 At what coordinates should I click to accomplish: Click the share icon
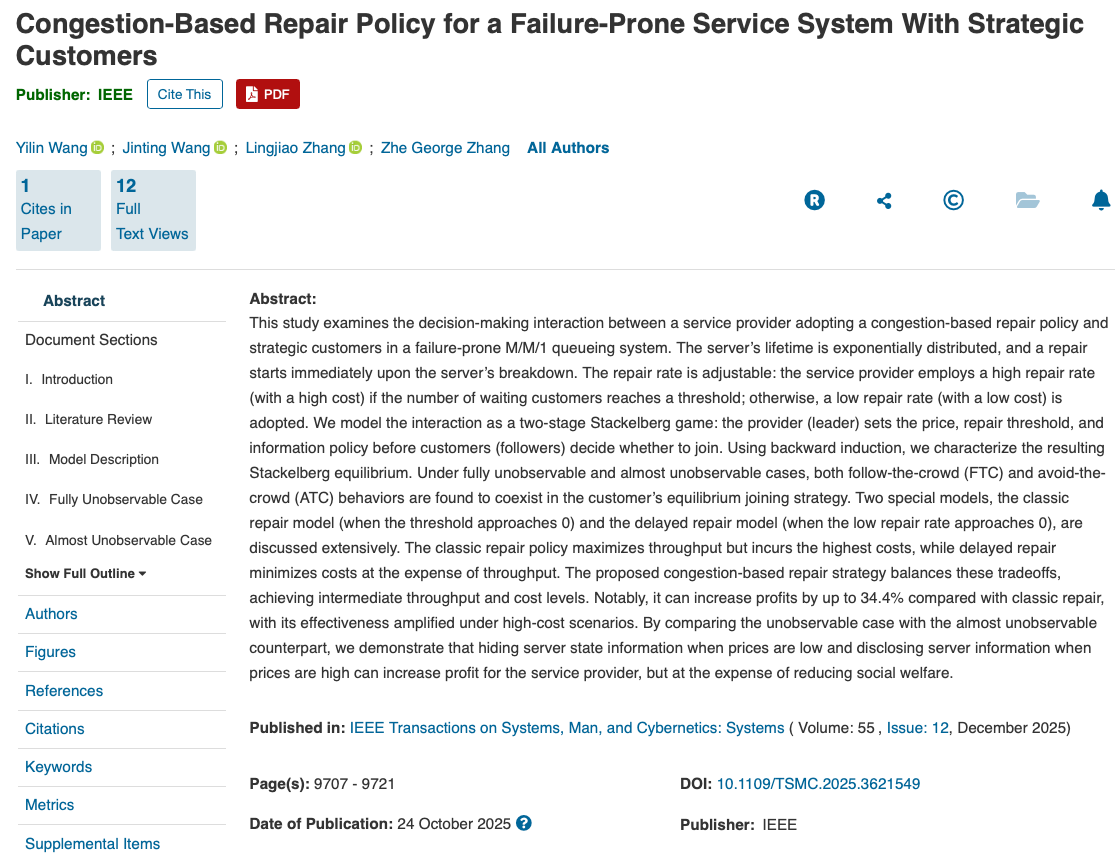[884, 201]
